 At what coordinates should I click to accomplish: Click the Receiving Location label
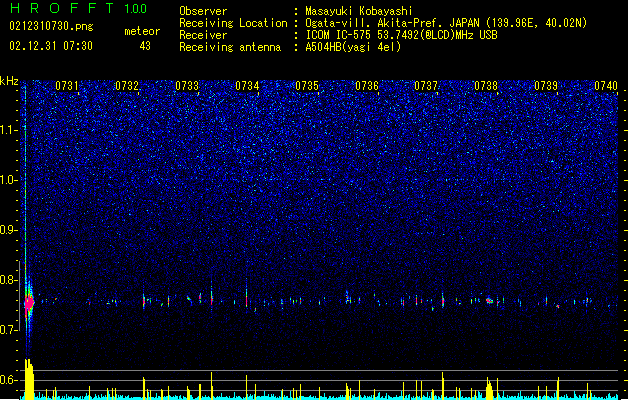[233, 23]
